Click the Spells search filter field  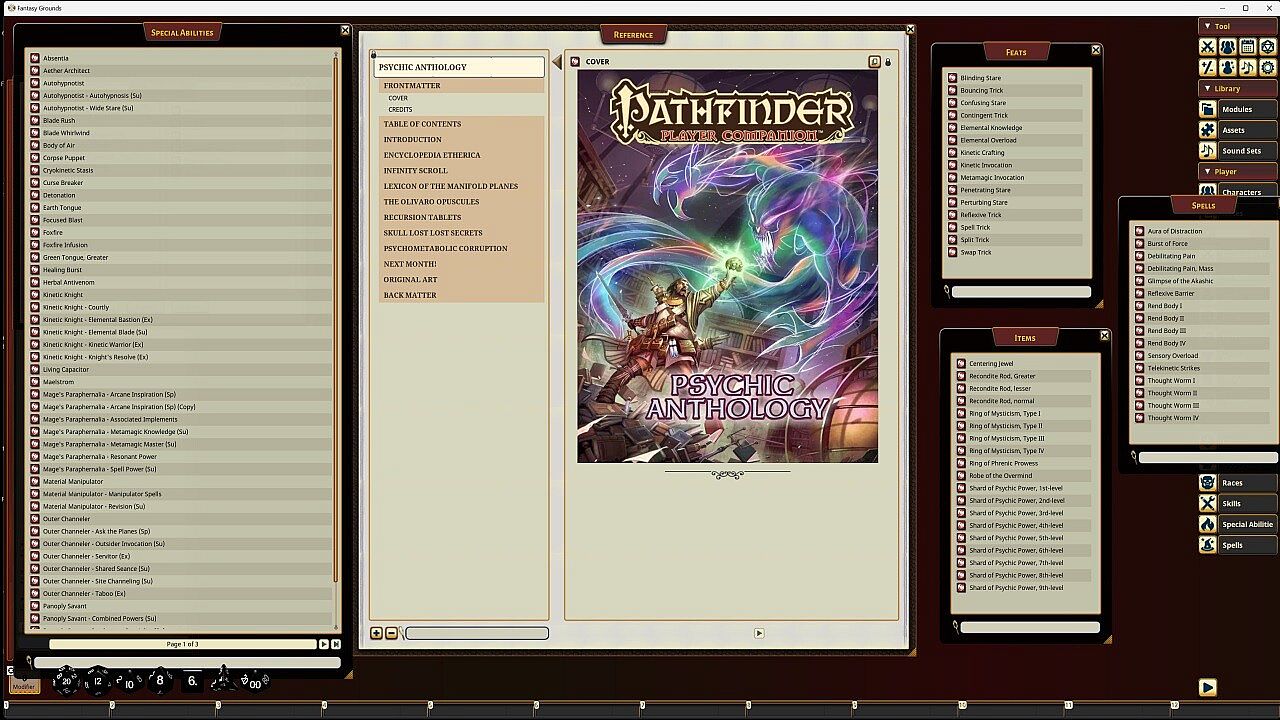pyautogui.click(x=1208, y=457)
